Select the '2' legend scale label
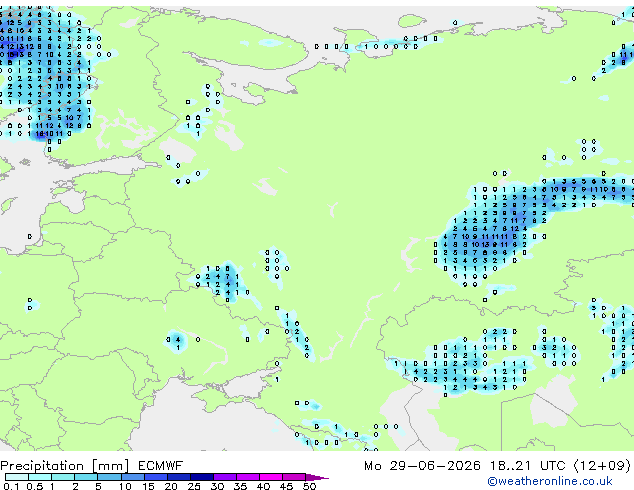This screenshot has width=634, height=490. coord(75,486)
